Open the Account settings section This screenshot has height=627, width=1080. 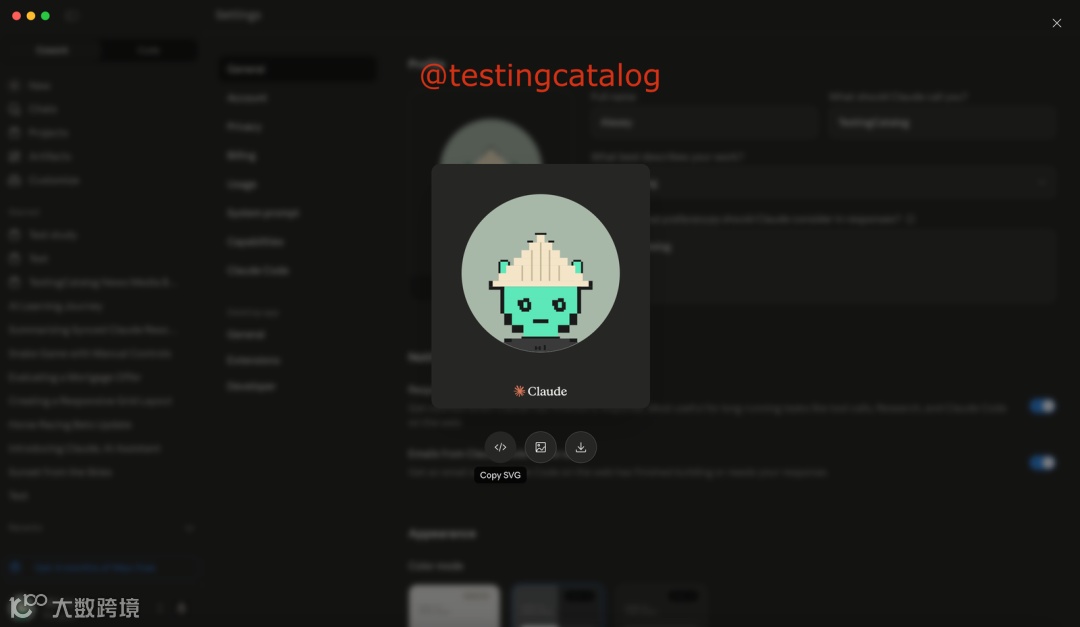point(247,98)
